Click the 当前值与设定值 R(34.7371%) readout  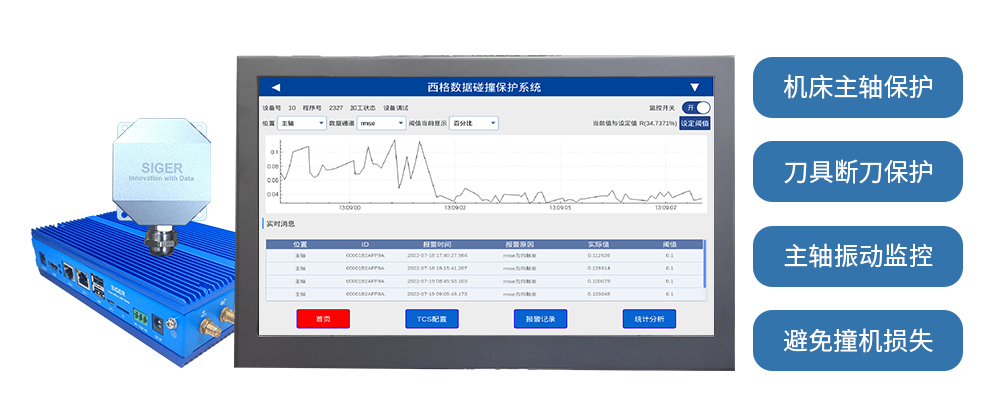pos(635,123)
